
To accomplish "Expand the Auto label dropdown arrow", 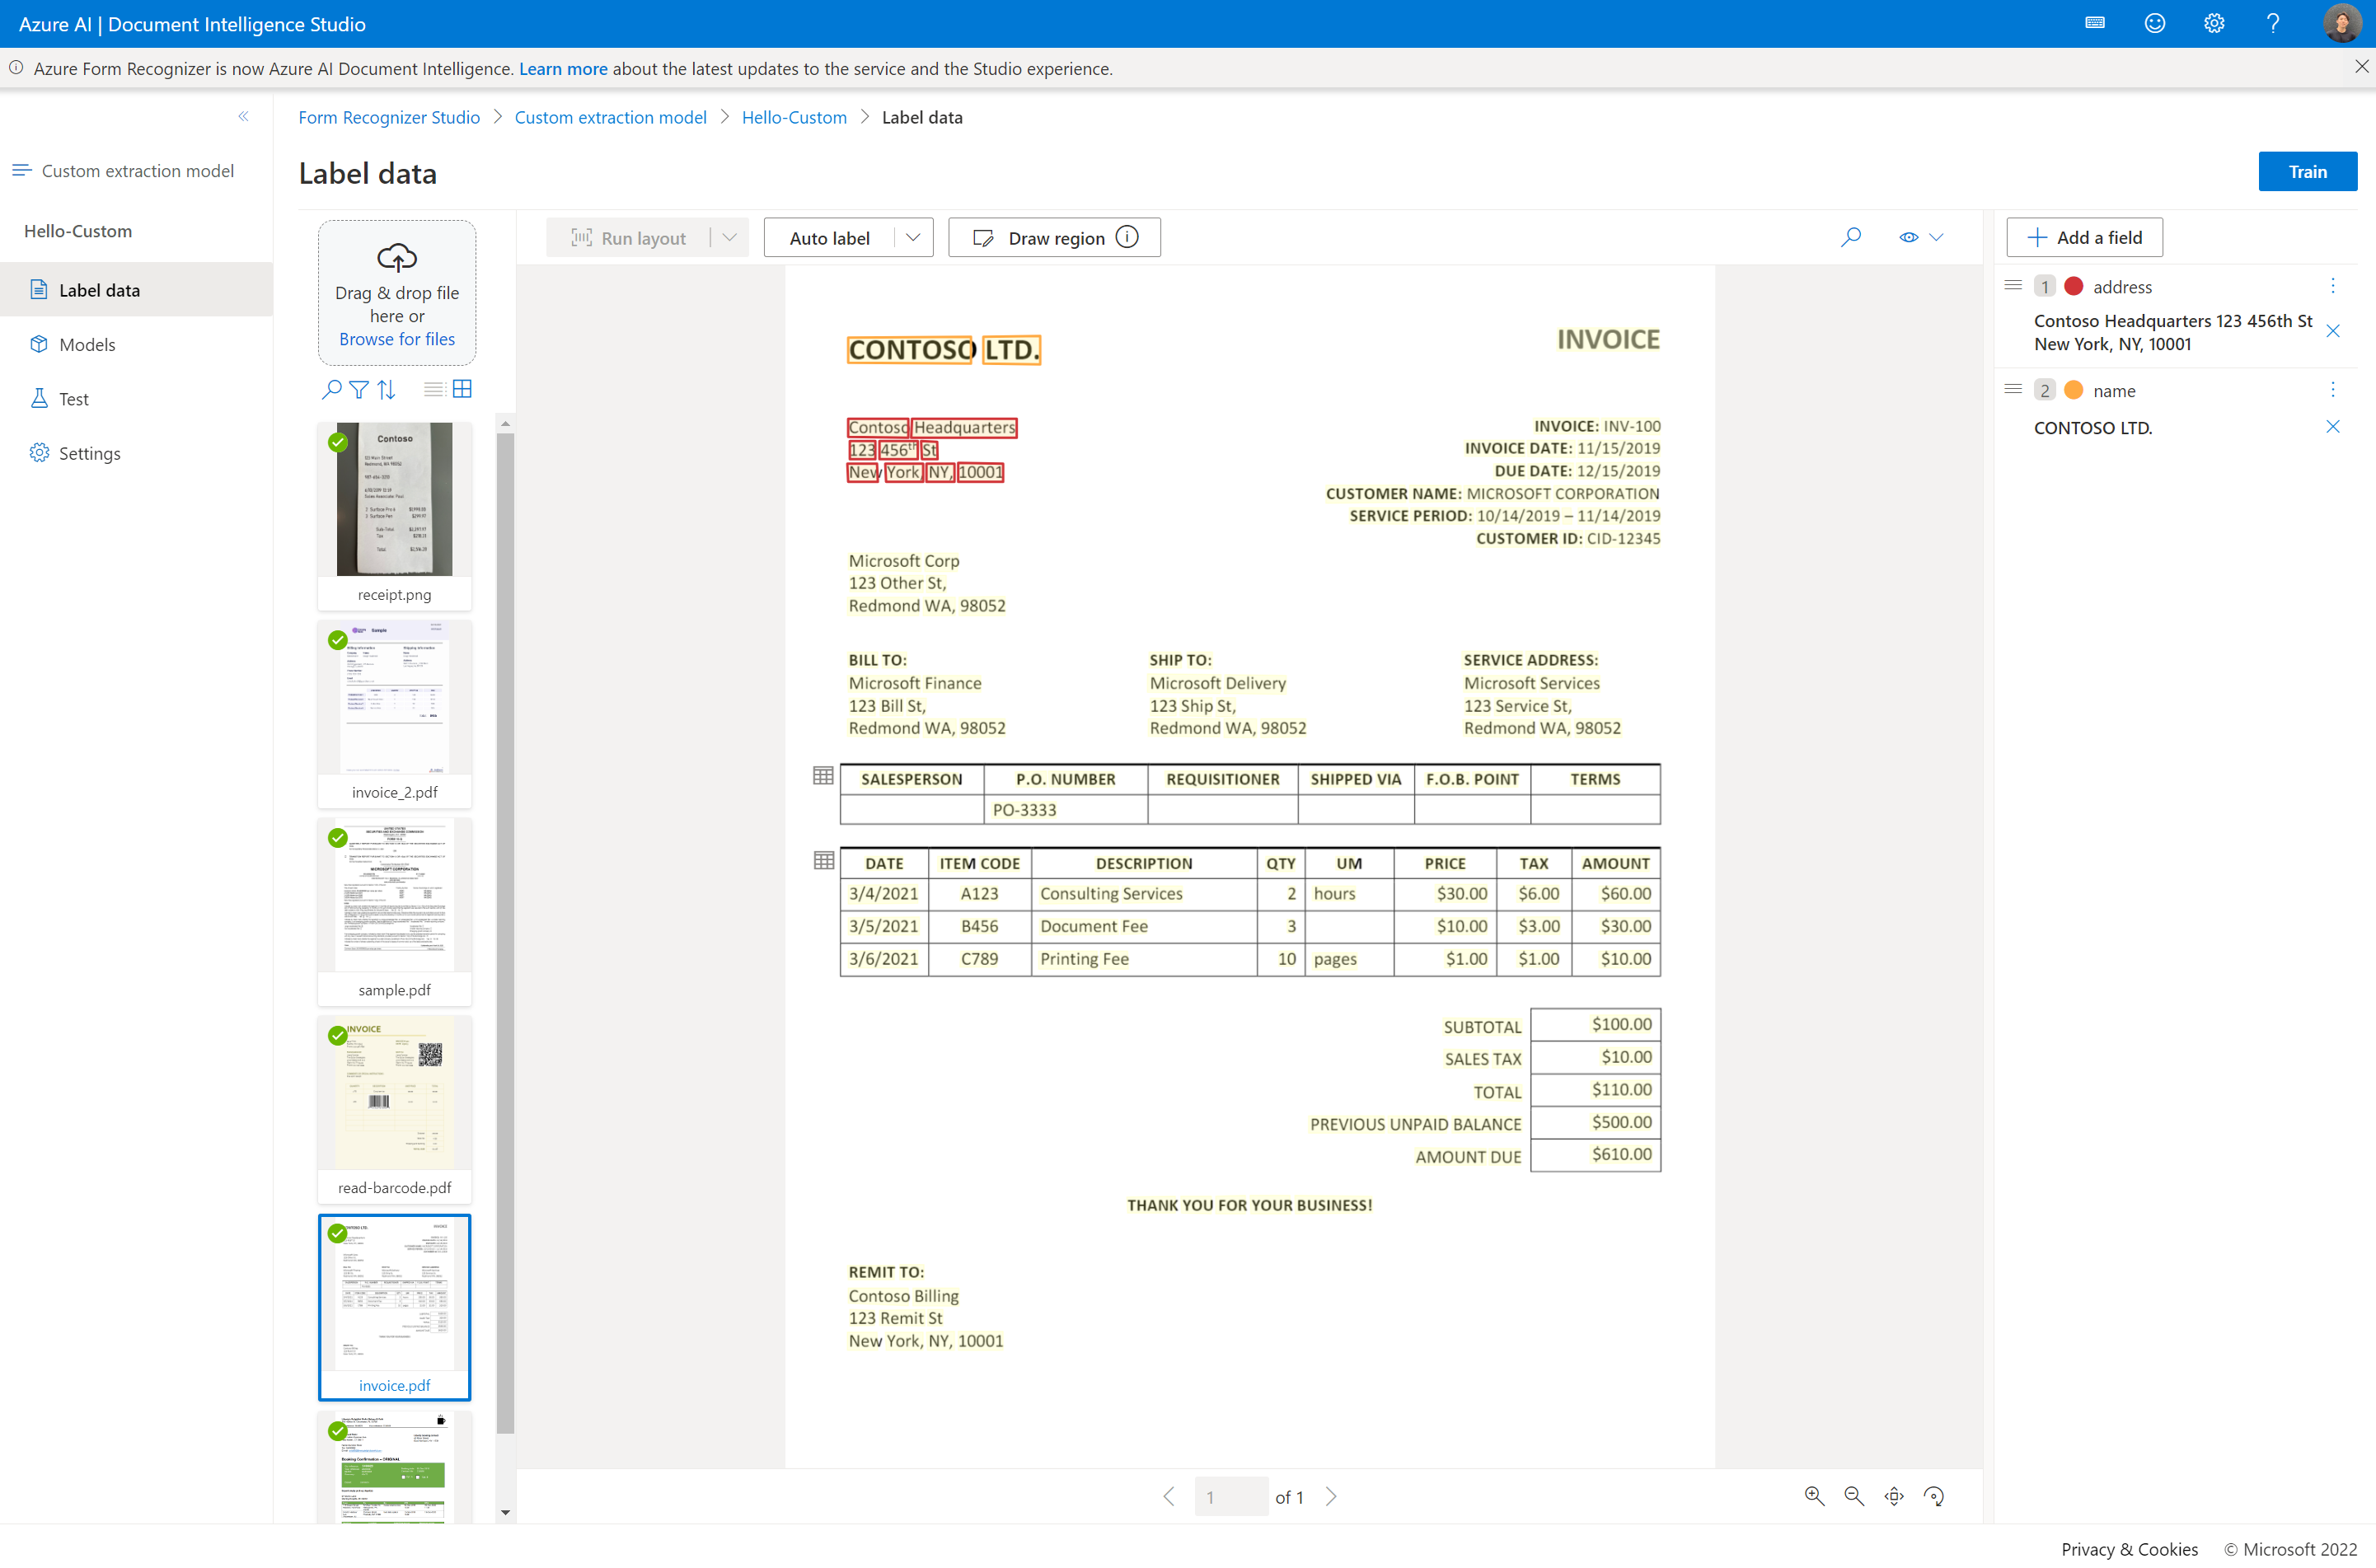I will pyautogui.click(x=912, y=236).
